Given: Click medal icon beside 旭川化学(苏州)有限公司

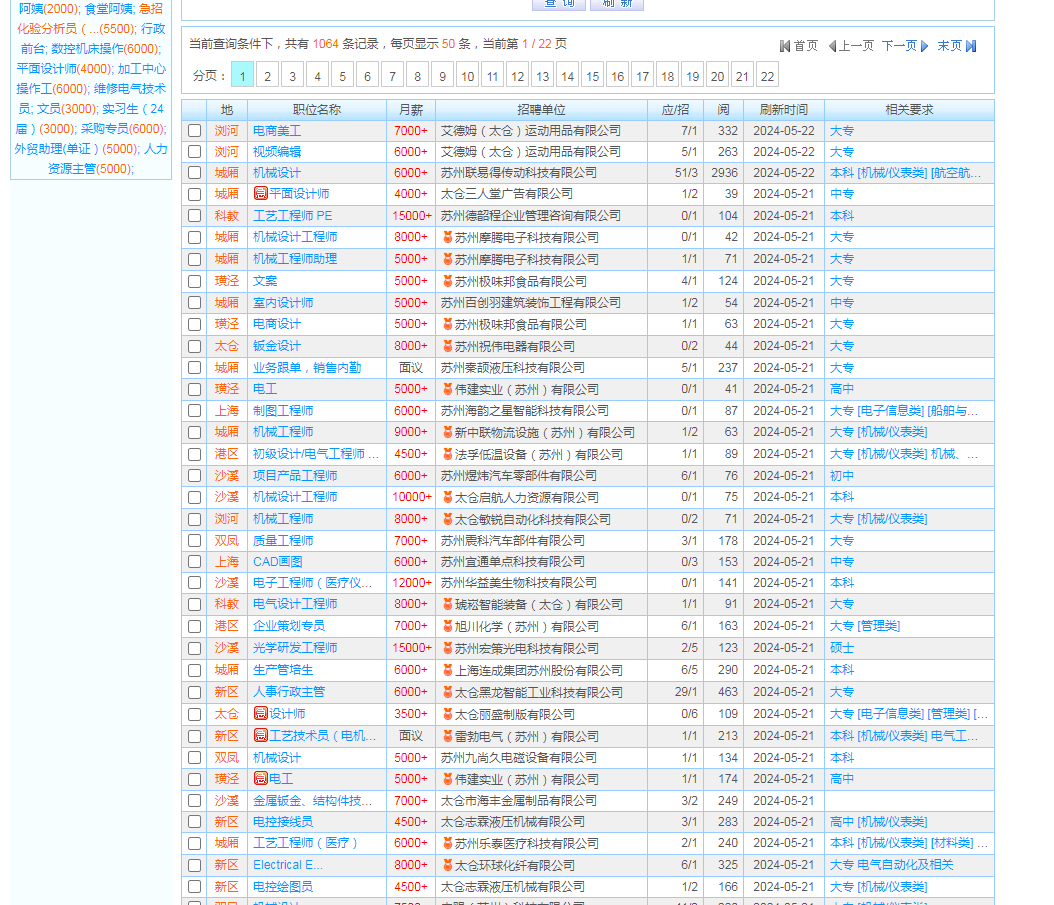Looking at the screenshot, I should [447, 626].
